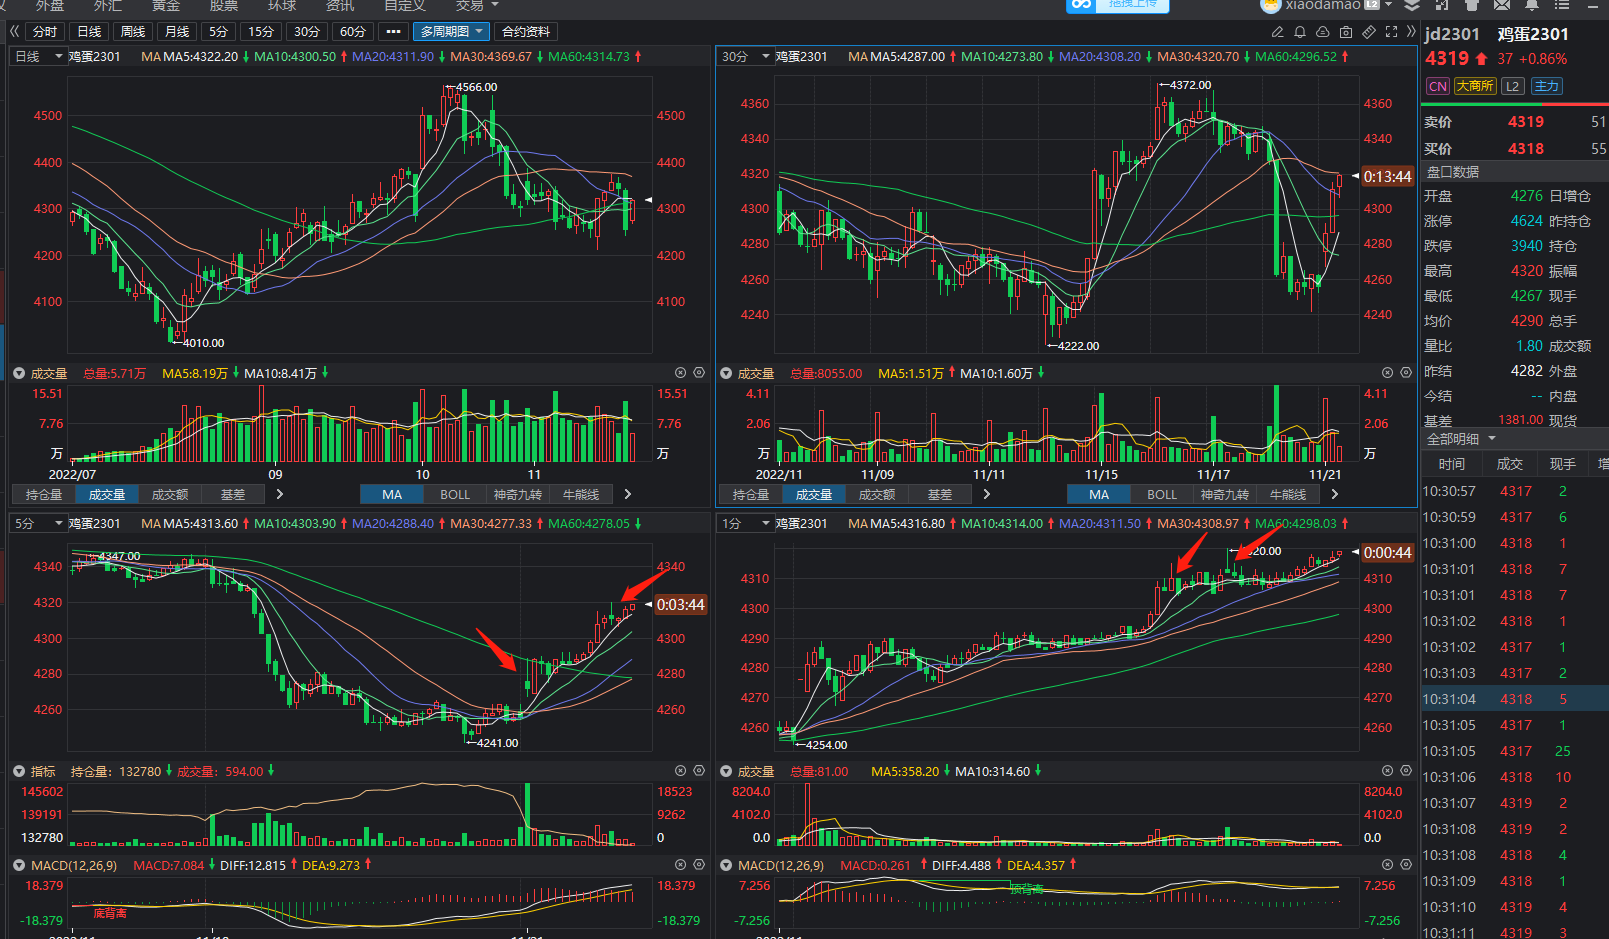The image size is (1609, 939).
Task: Click the L2 level tag under price
Action: point(1513,86)
